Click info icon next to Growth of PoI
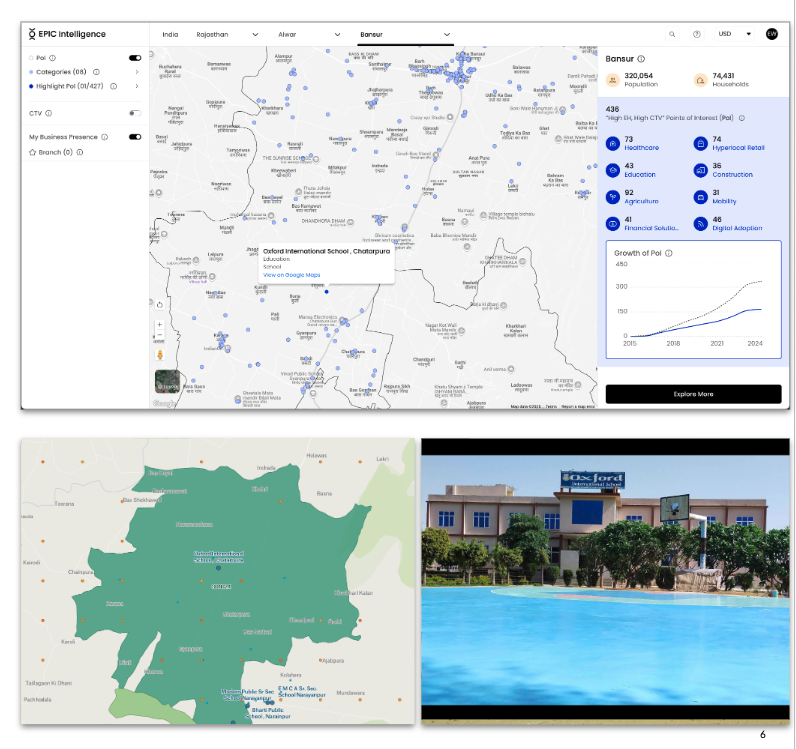 pos(669,253)
